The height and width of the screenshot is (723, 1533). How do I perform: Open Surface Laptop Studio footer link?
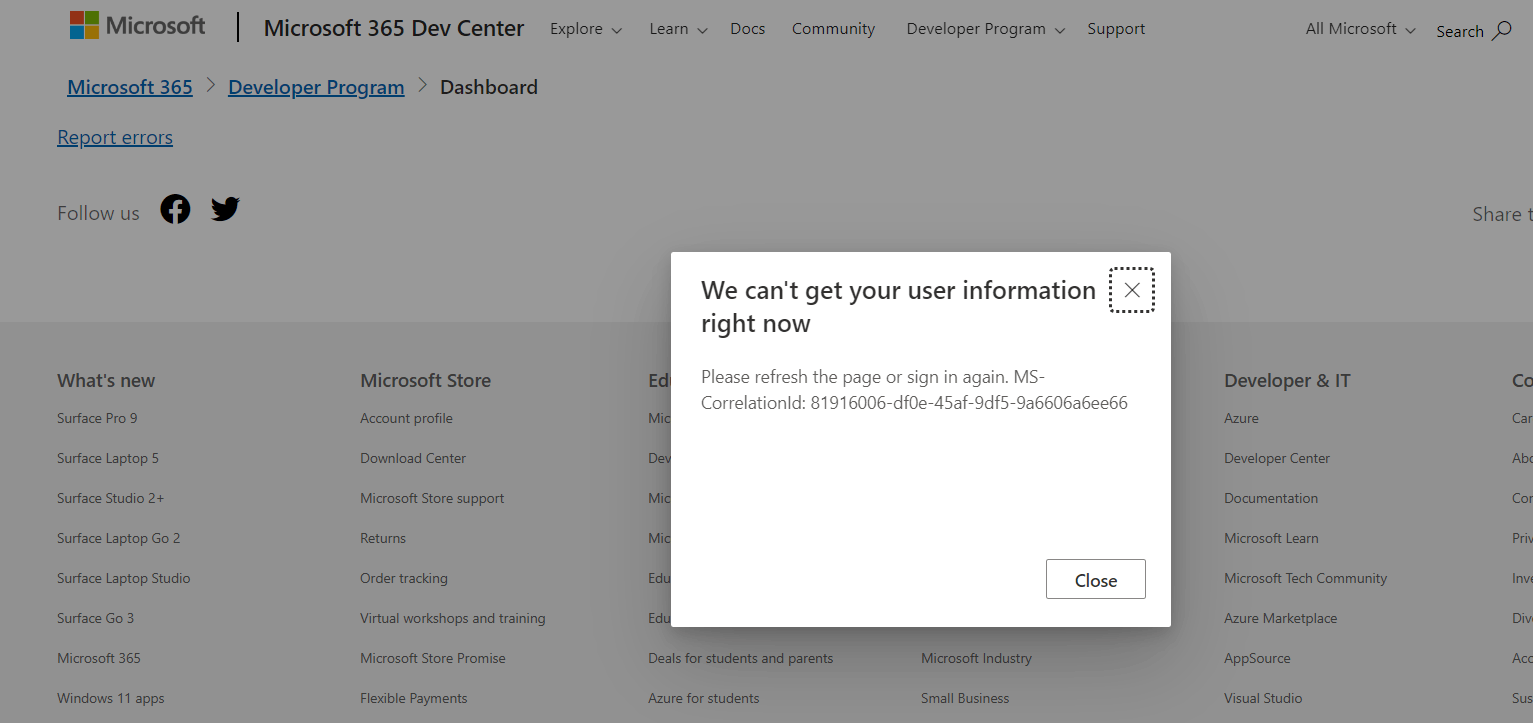124,578
